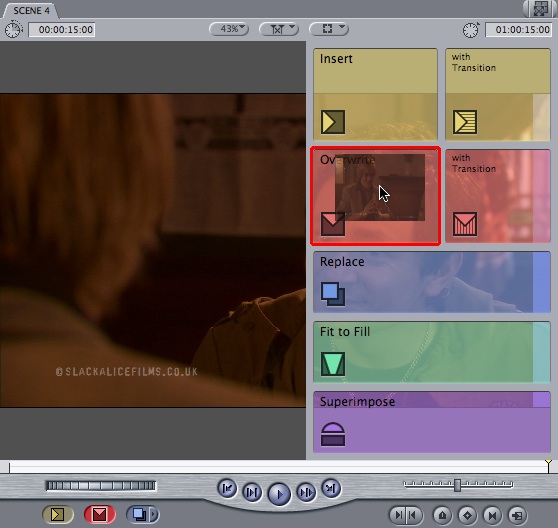Click Play In to Out button

(x=252, y=492)
